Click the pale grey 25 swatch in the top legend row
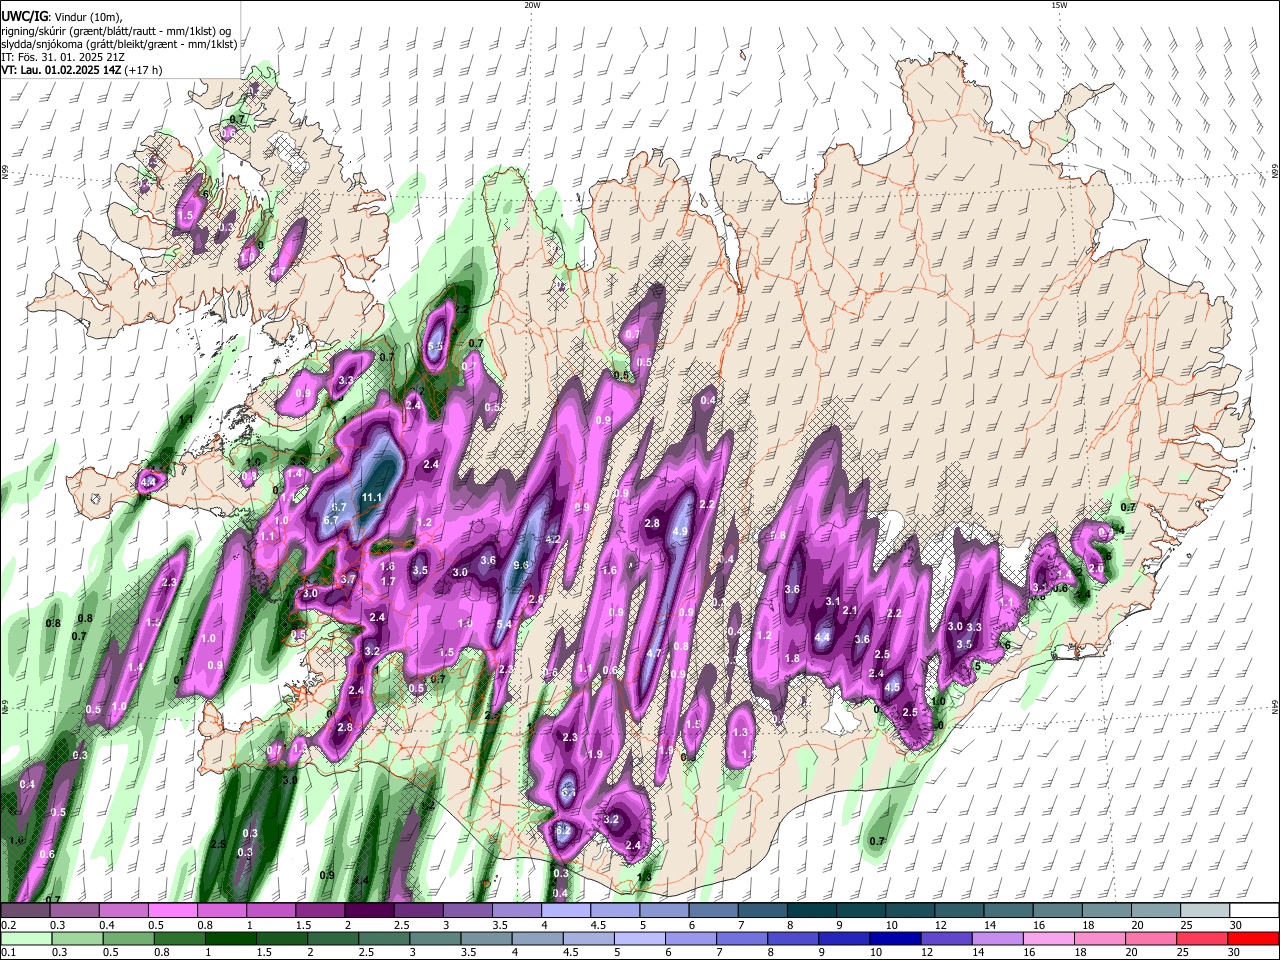The image size is (1280, 960). tap(1206, 911)
